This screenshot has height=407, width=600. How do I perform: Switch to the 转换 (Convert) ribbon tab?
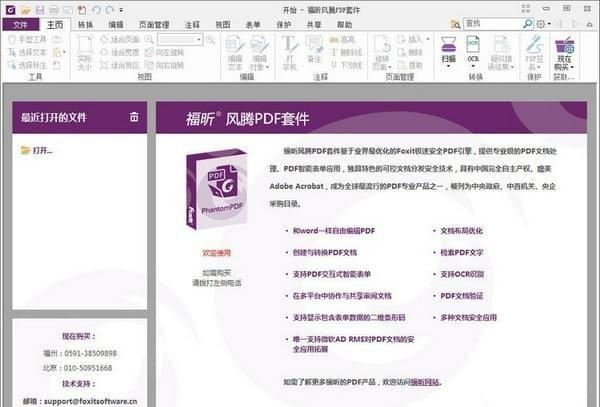85,24
